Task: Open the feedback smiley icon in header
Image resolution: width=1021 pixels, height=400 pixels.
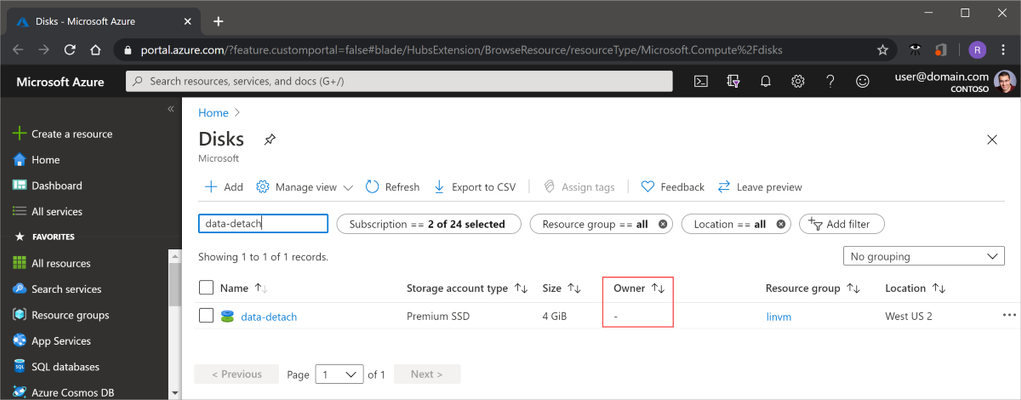Action: (x=862, y=81)
